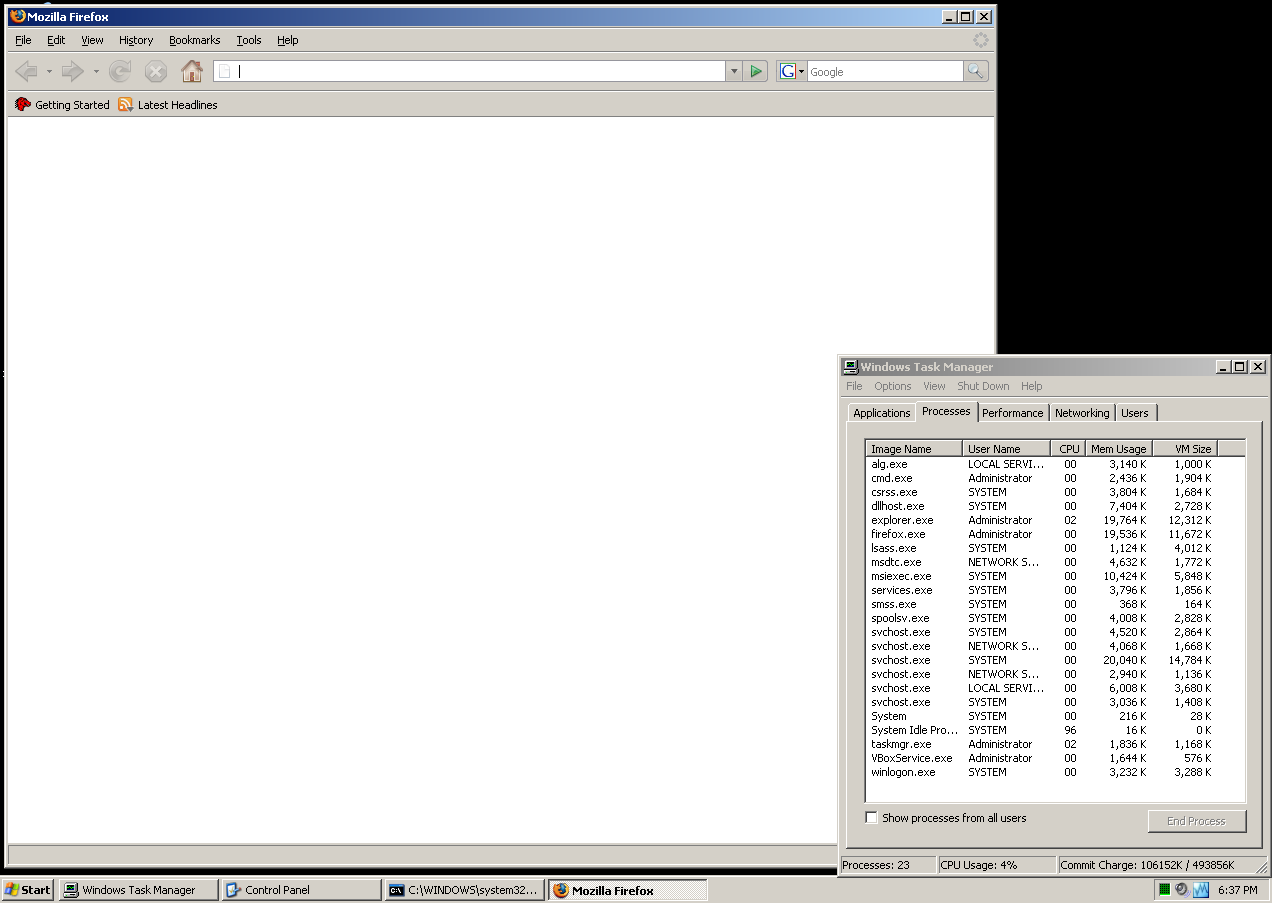Click the green Go arrow button
The width and height of the screenshot is (1272, 903).
coord(757,71)
